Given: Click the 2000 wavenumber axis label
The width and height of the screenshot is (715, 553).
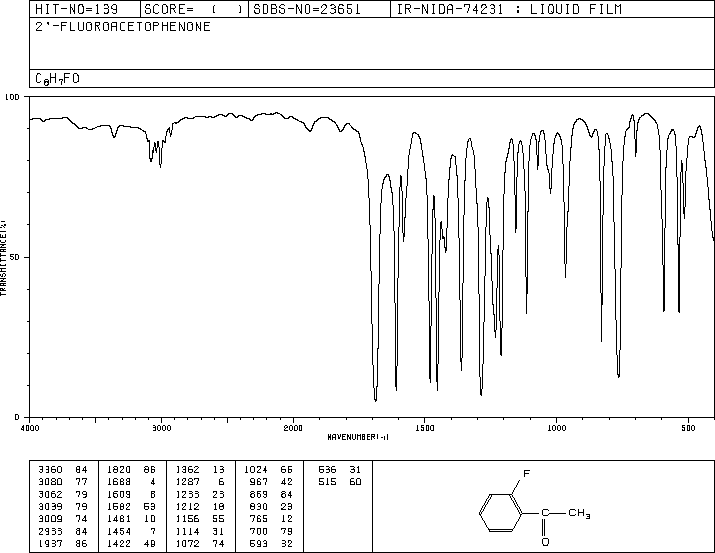Looking at the screenshot, I should point(293,428).
